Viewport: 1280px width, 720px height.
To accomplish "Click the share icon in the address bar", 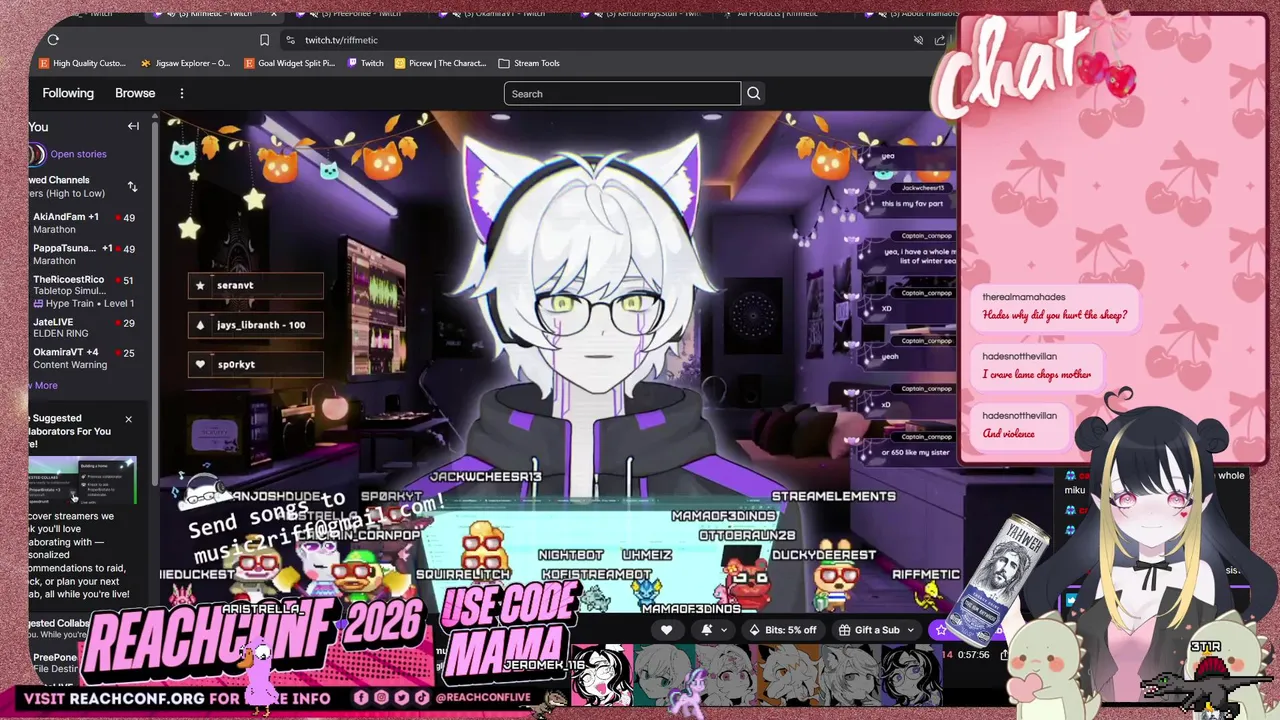I will [940, 40].
